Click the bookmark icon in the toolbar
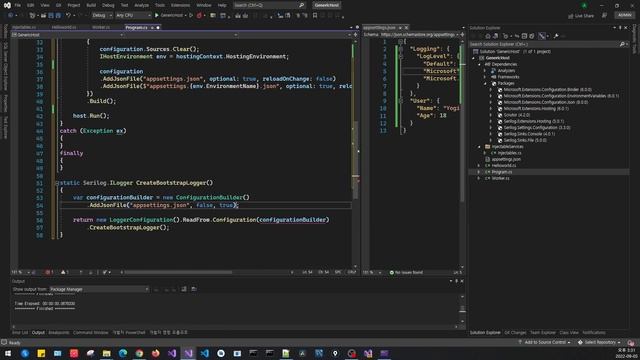 pos(315,16)
